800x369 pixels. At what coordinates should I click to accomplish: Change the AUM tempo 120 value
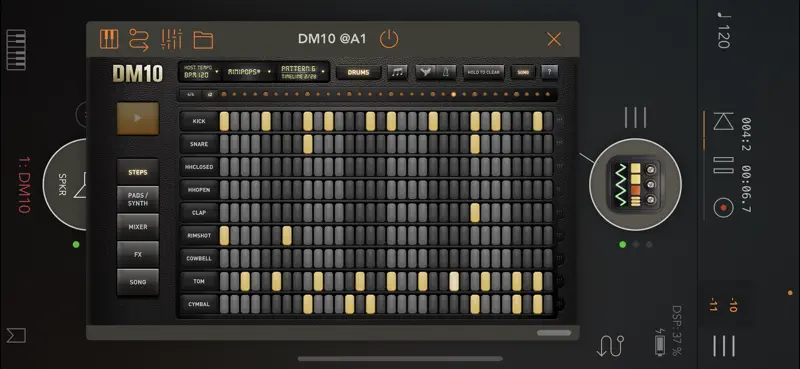(723, 31)
